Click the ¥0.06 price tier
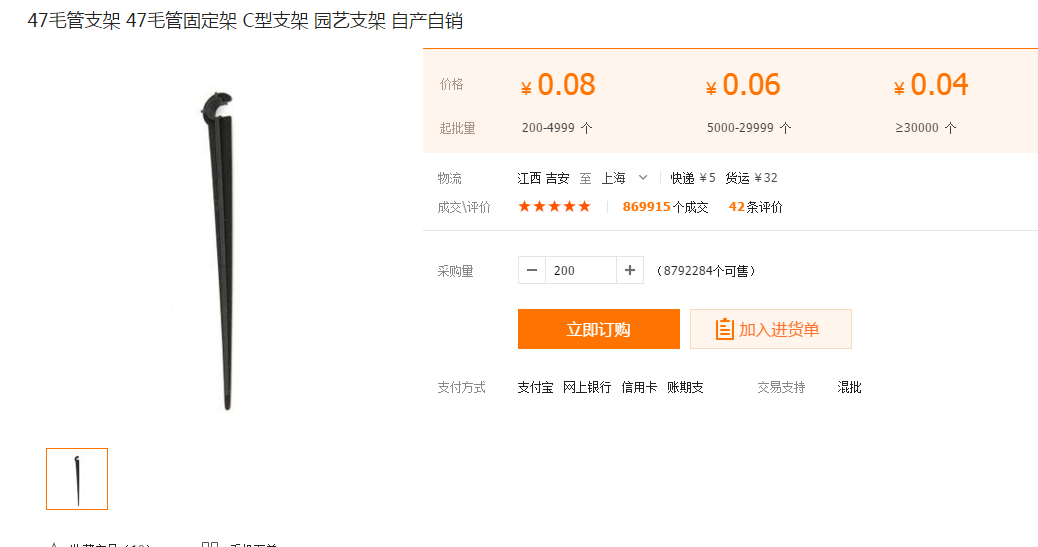 (x=743, y=86)
